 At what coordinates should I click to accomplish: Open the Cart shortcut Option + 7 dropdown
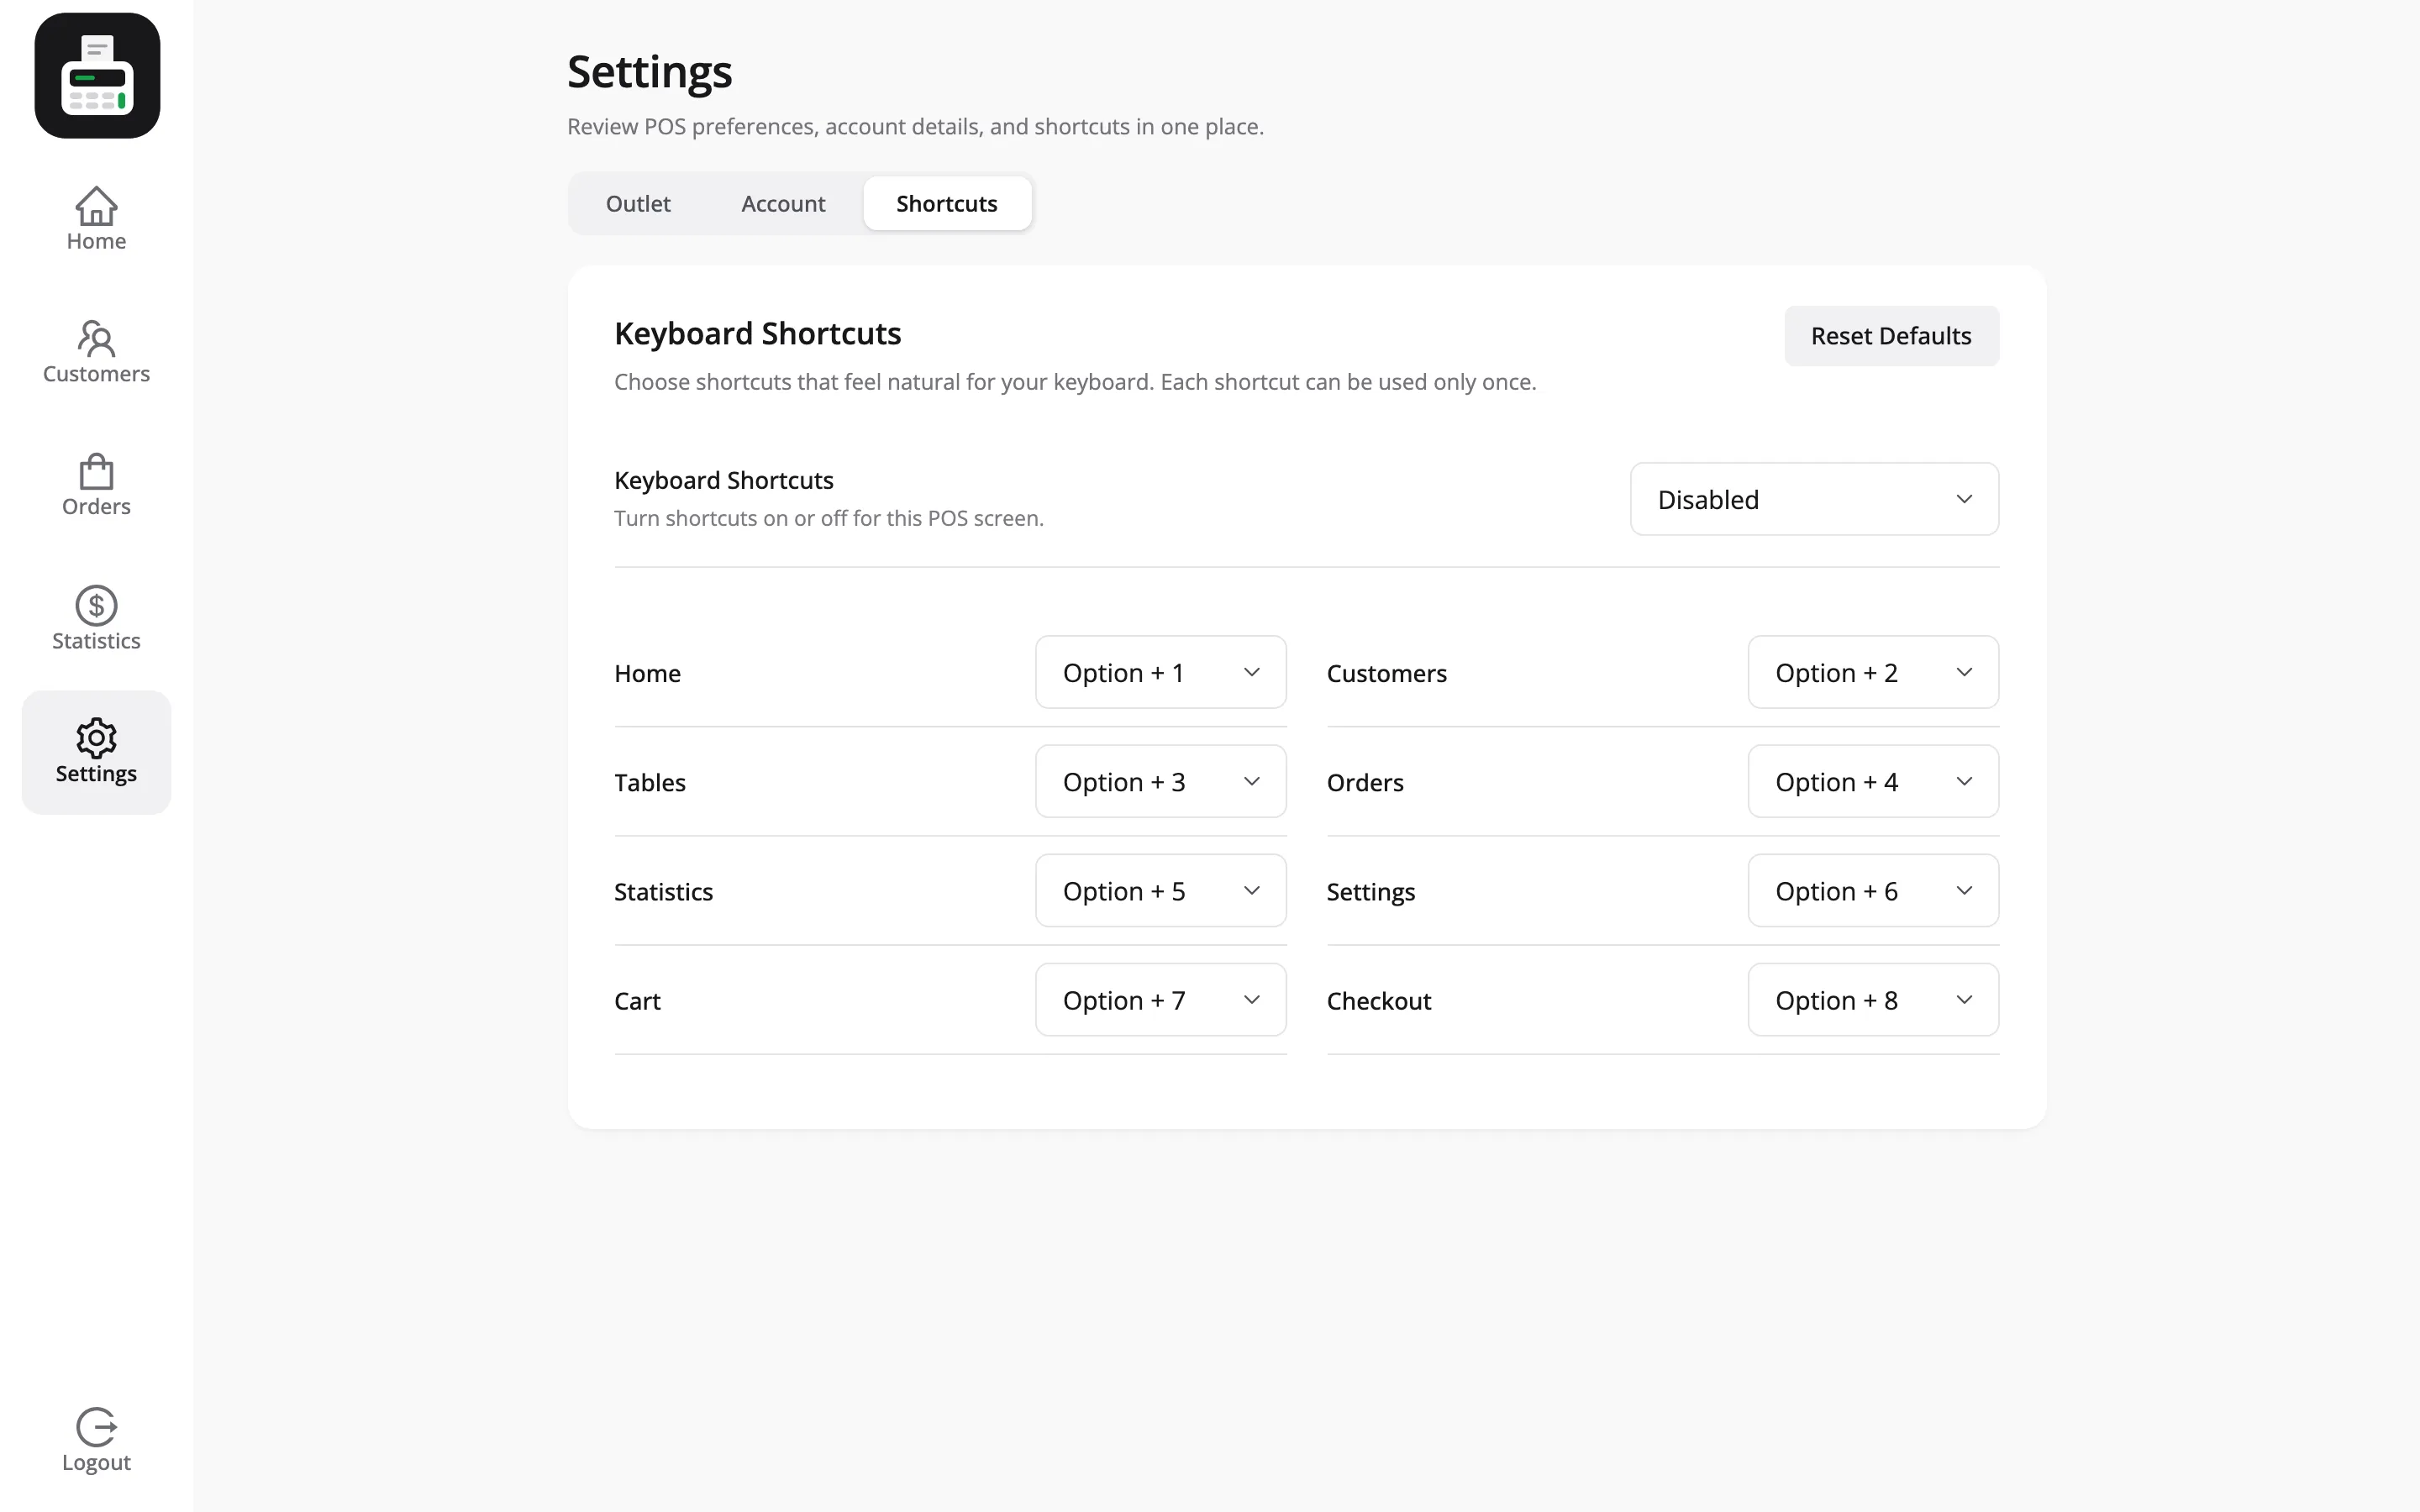coord(1160,999)
